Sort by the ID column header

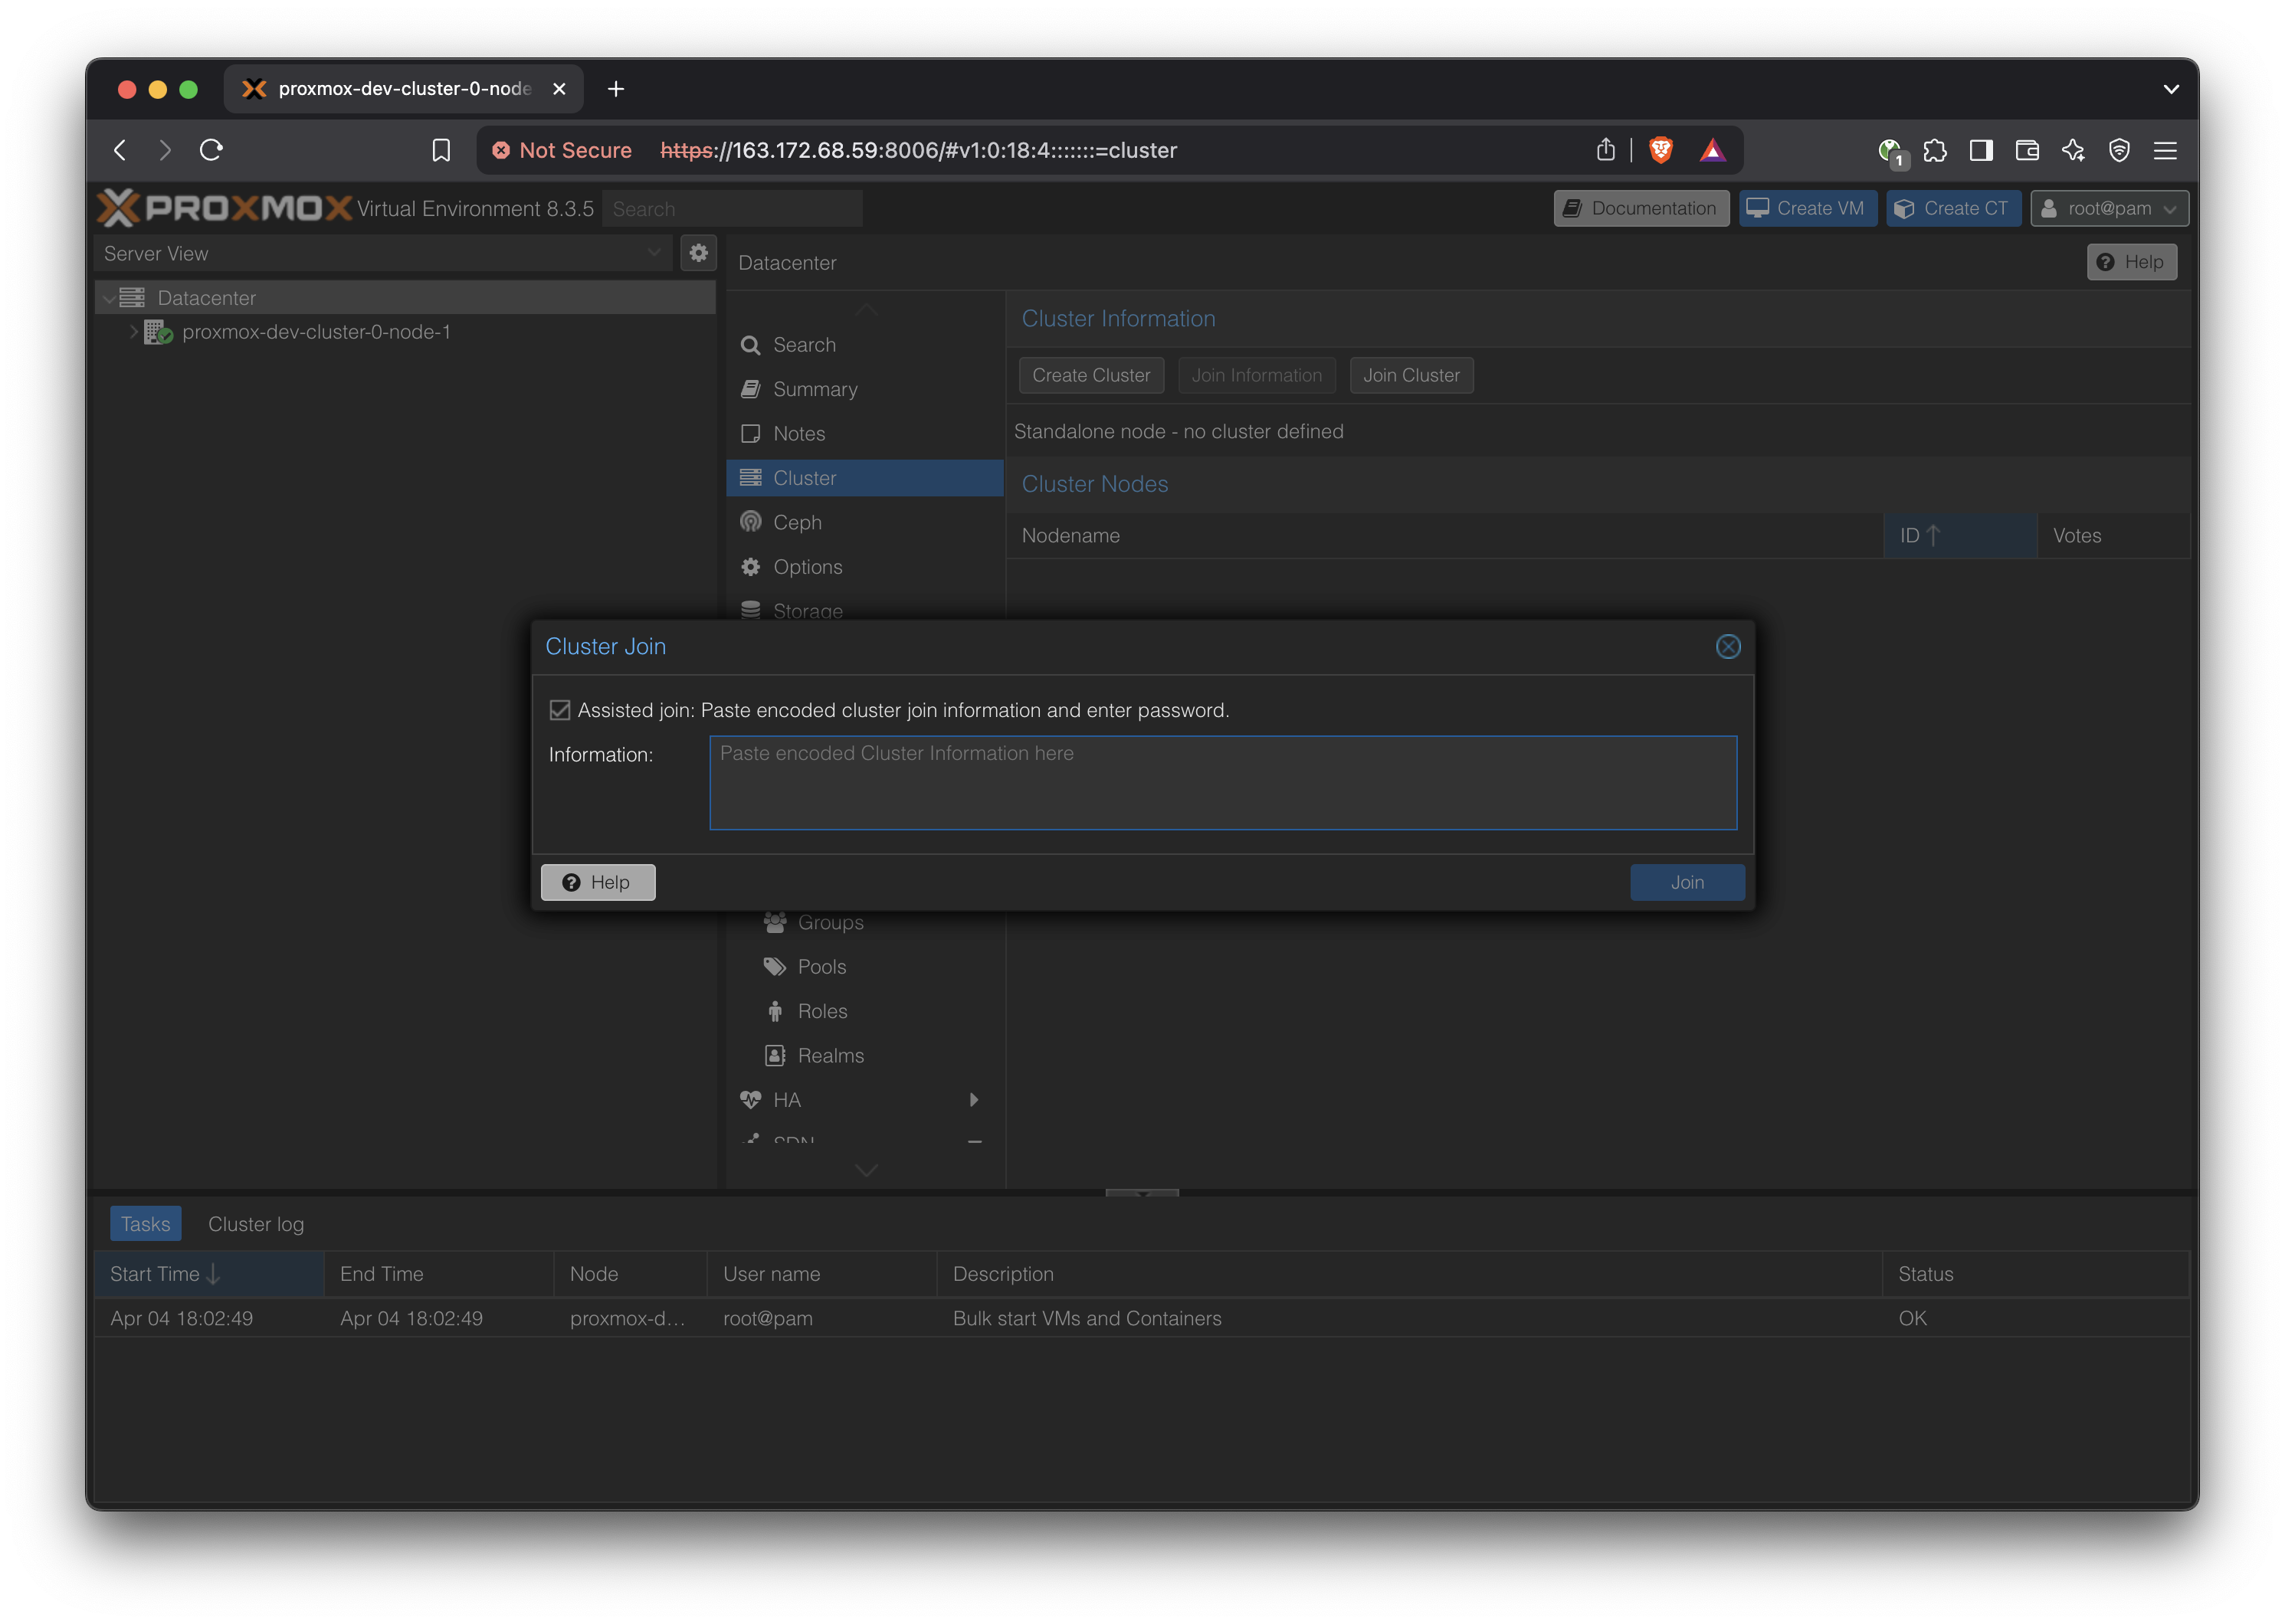click(1958, 535)
